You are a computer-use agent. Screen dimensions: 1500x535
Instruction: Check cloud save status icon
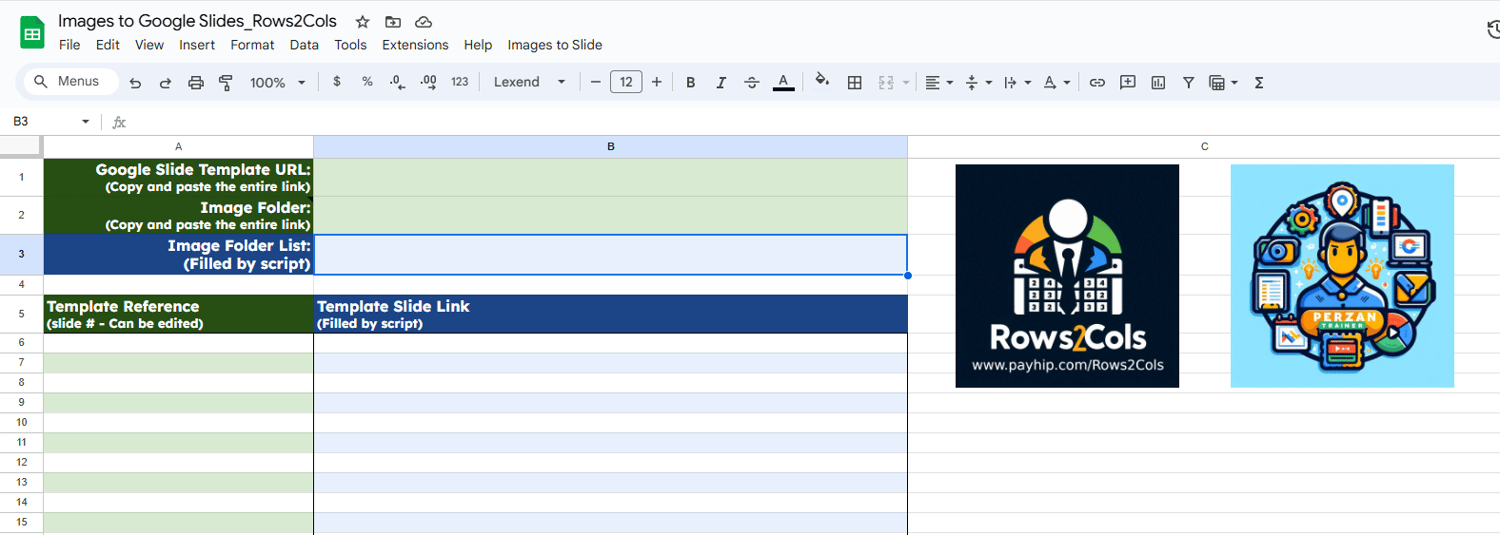(x=423, y=21)
